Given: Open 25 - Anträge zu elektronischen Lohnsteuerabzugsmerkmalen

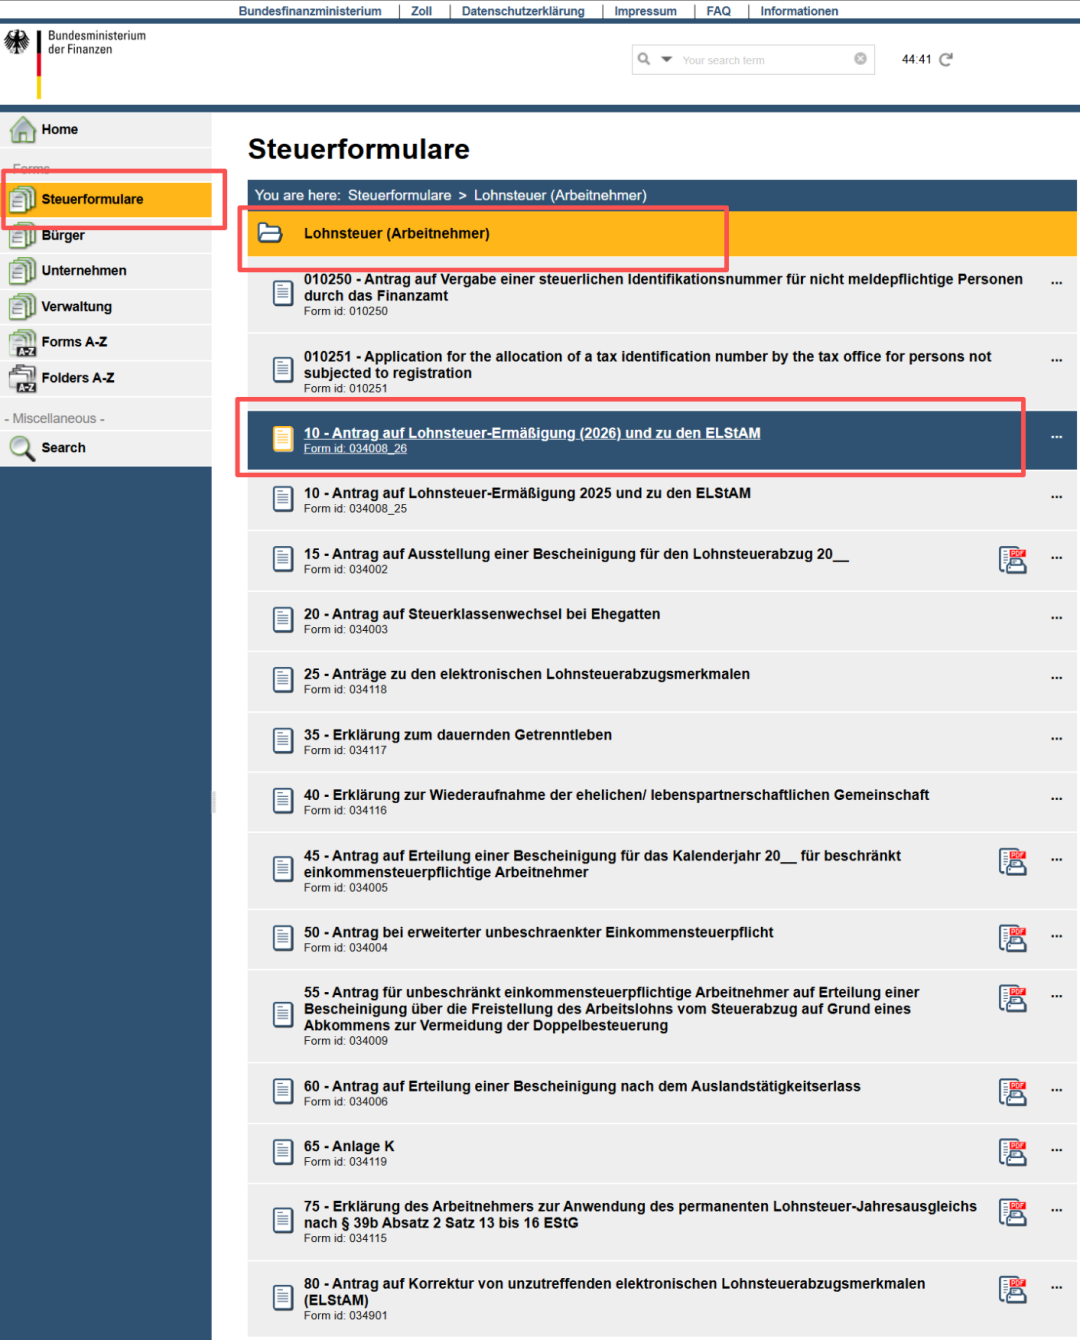Looking at the screenshot, I should click(527, 674).
